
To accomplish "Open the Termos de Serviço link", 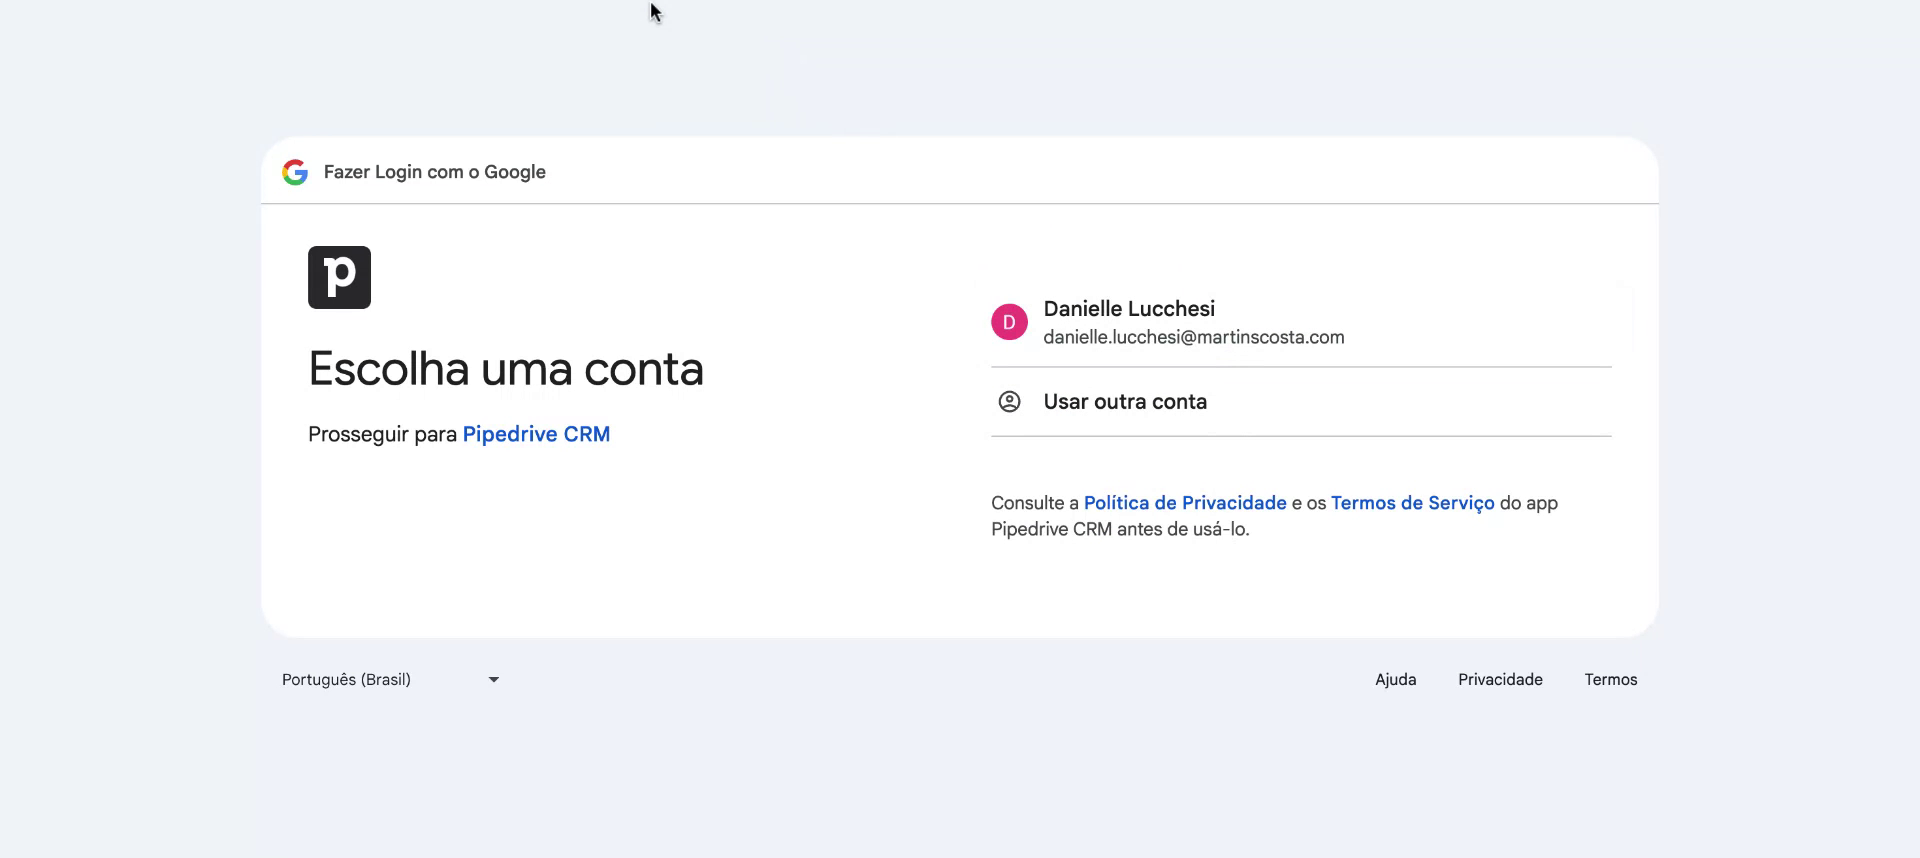I will [x=1412, y=503].
